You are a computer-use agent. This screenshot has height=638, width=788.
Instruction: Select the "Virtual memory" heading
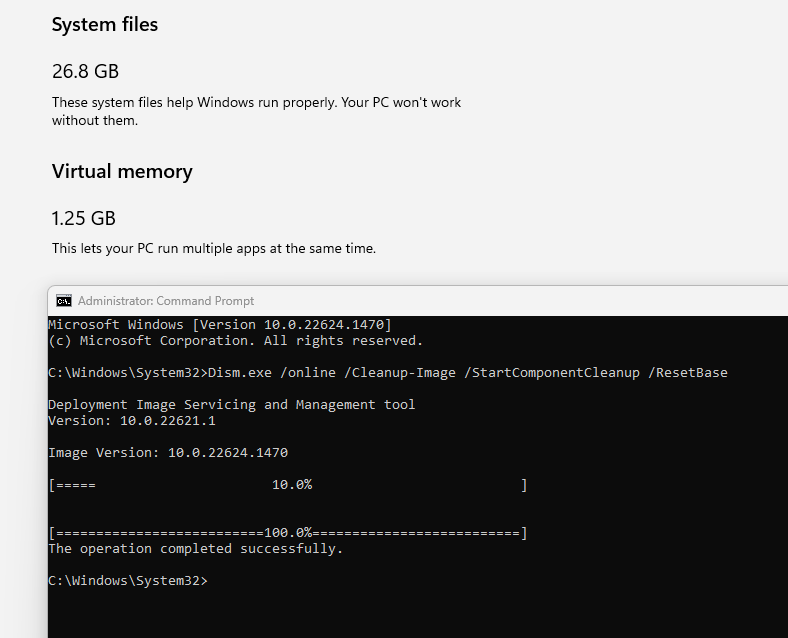tap(122, 171)
